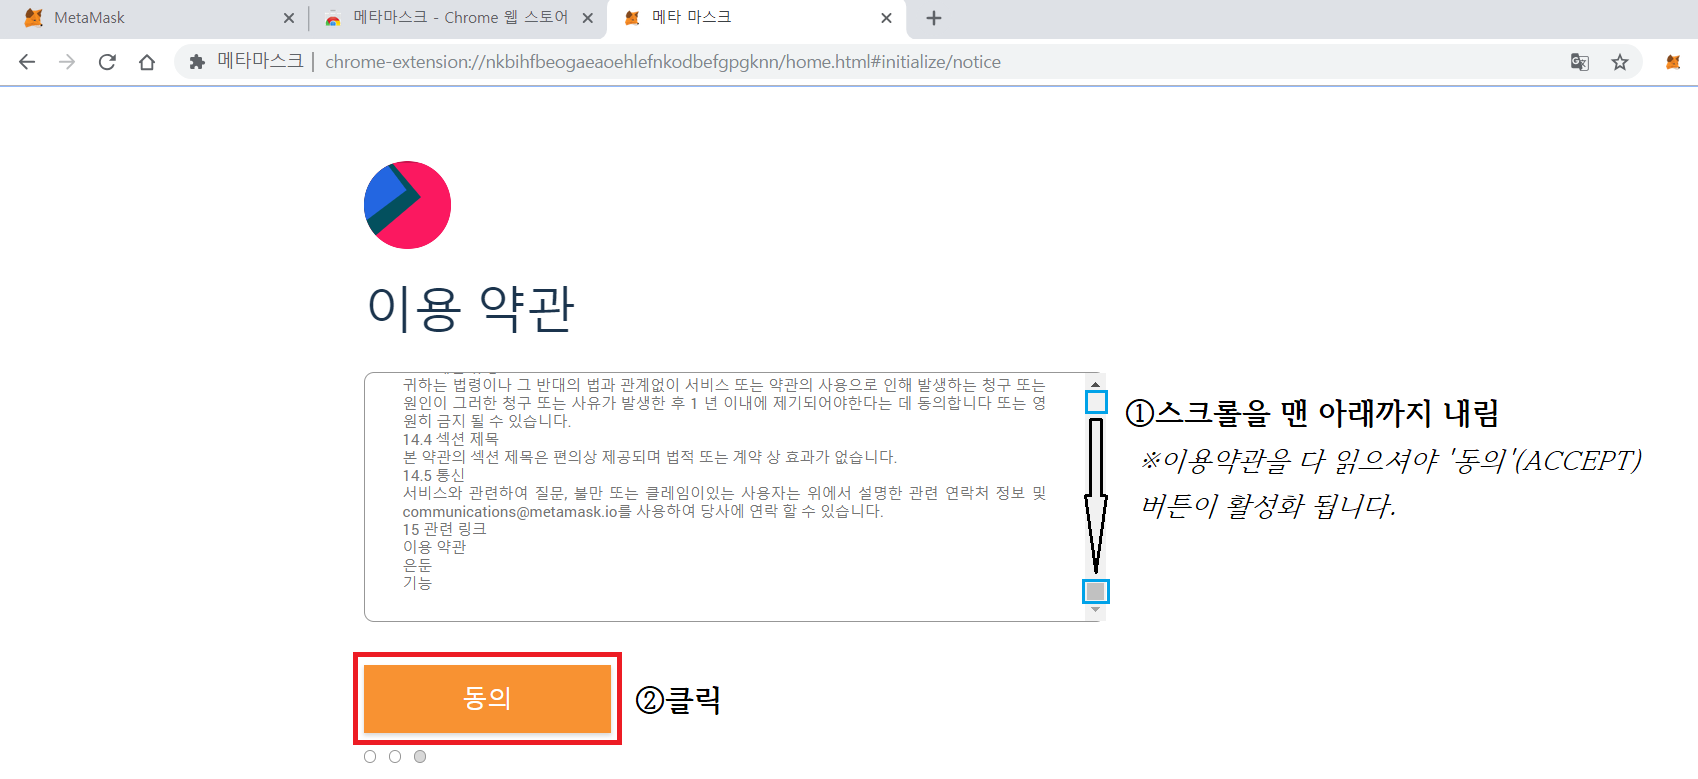Image resolution: width=1698 pixels, height=779 pixels.
Task: Click the 14.5 통신 line
Action: [433, 475]
